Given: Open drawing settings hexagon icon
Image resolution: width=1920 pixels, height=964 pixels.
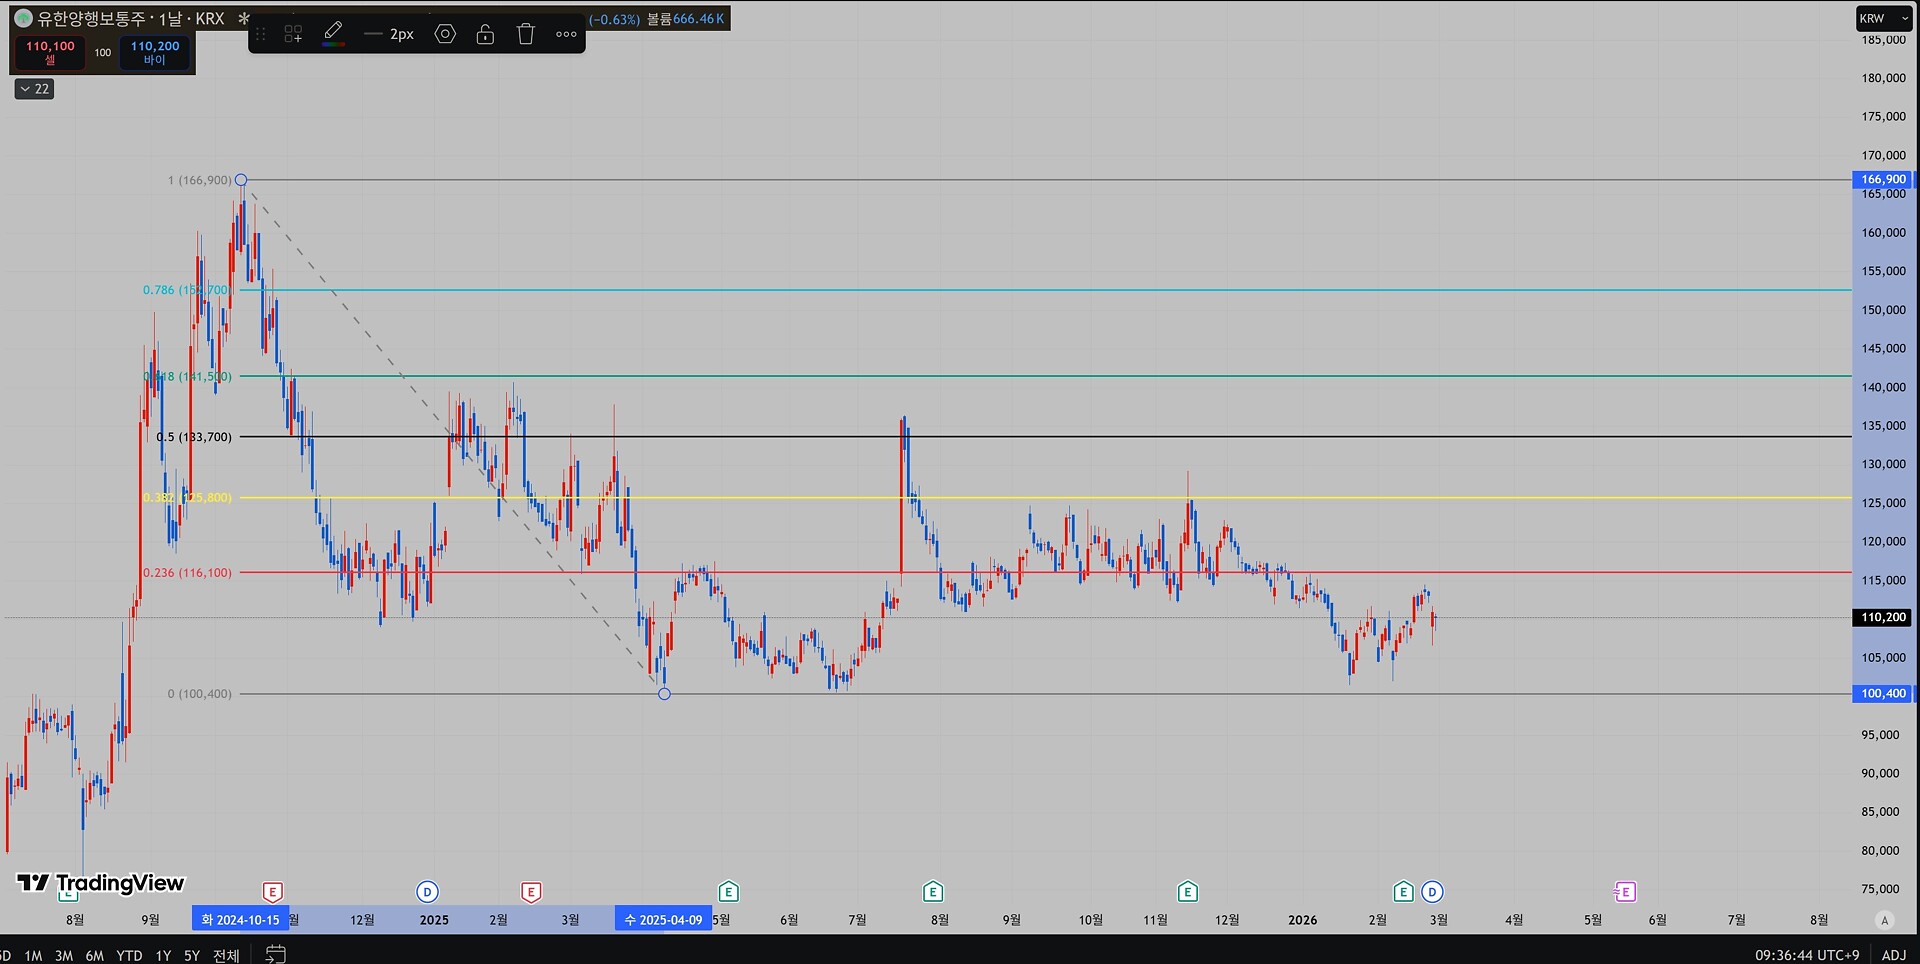Looking at the screenshot, I should coord(445,34).
